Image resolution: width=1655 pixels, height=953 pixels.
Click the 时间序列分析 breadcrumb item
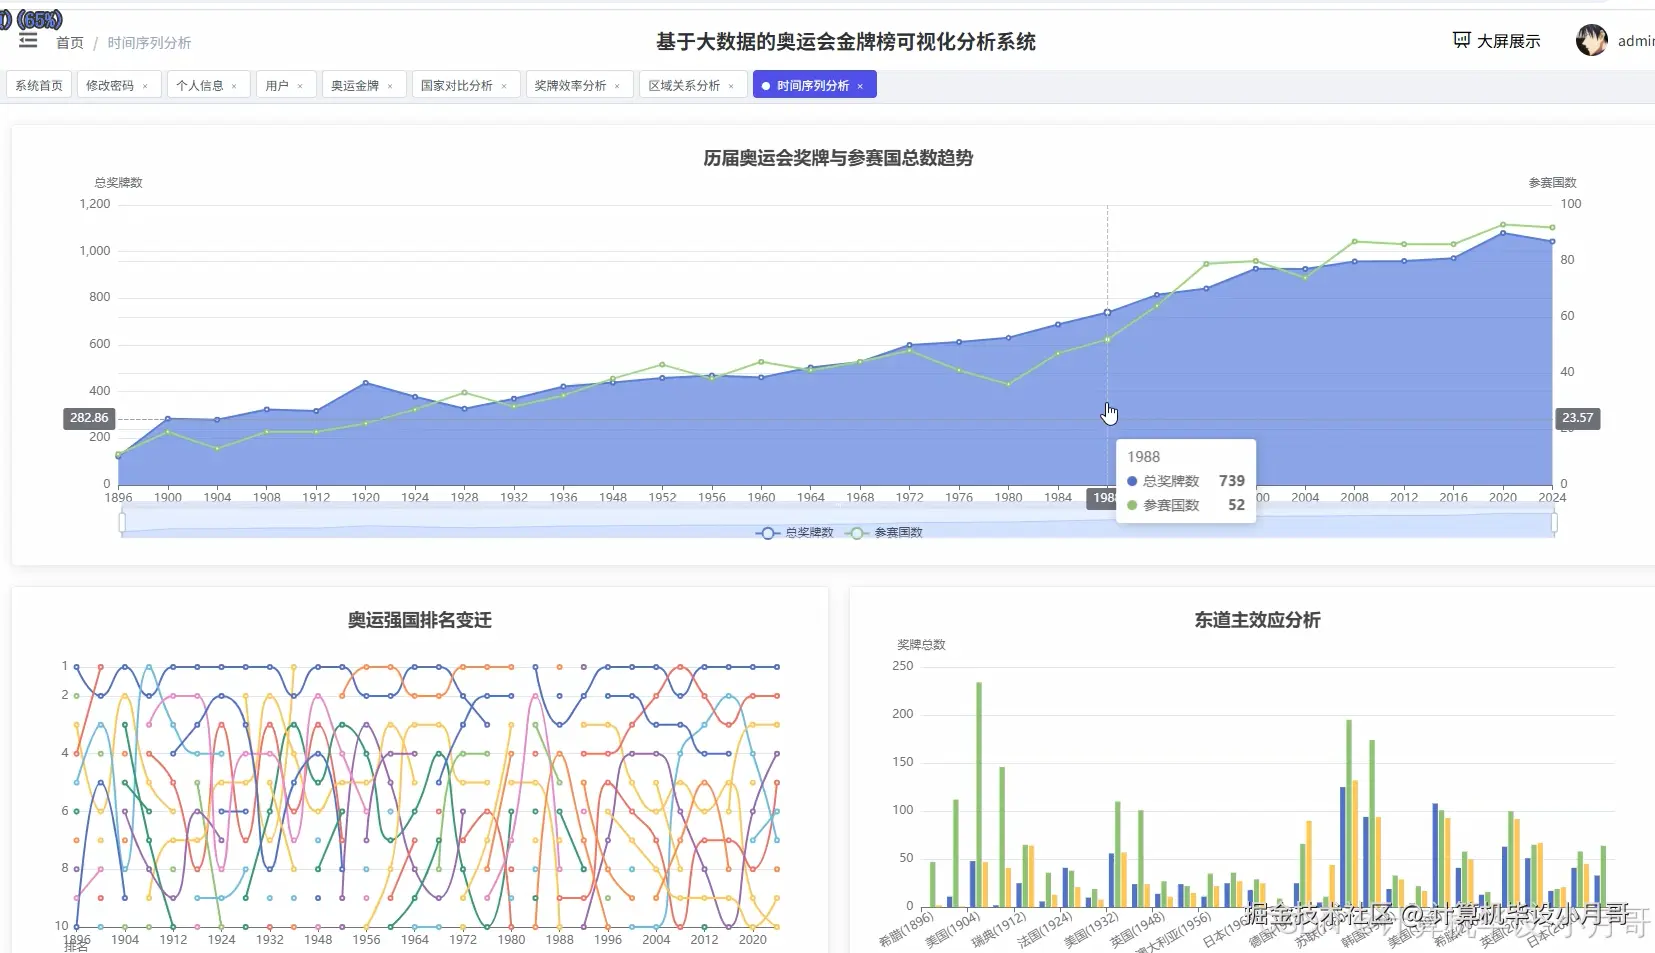[x=149, y=43]
